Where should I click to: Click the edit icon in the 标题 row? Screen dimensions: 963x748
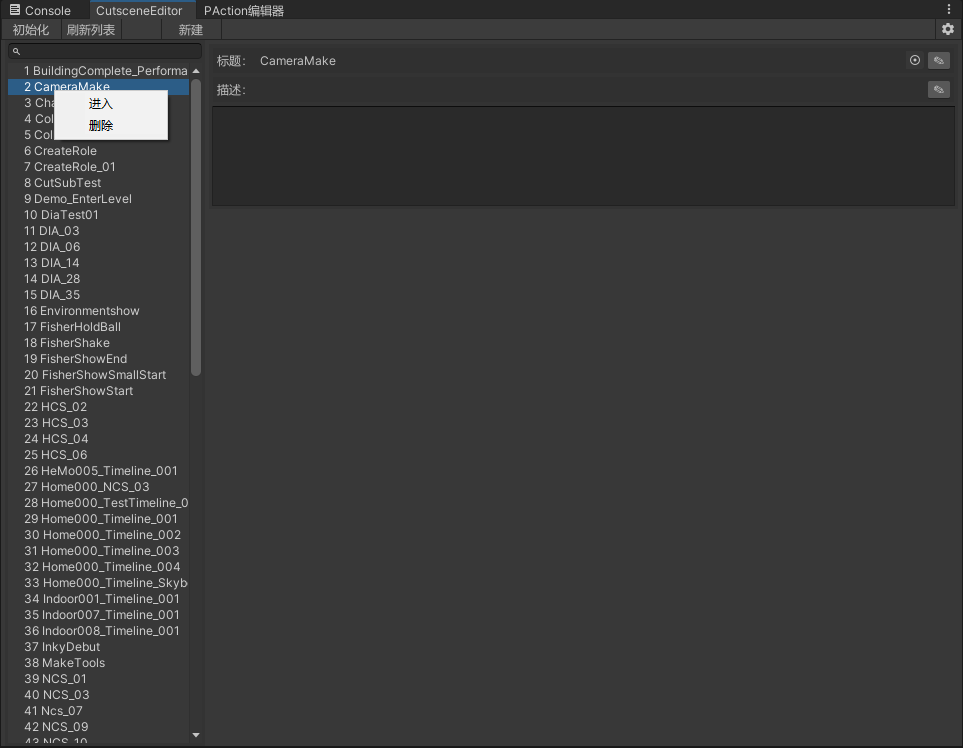[x=938, y=61]
